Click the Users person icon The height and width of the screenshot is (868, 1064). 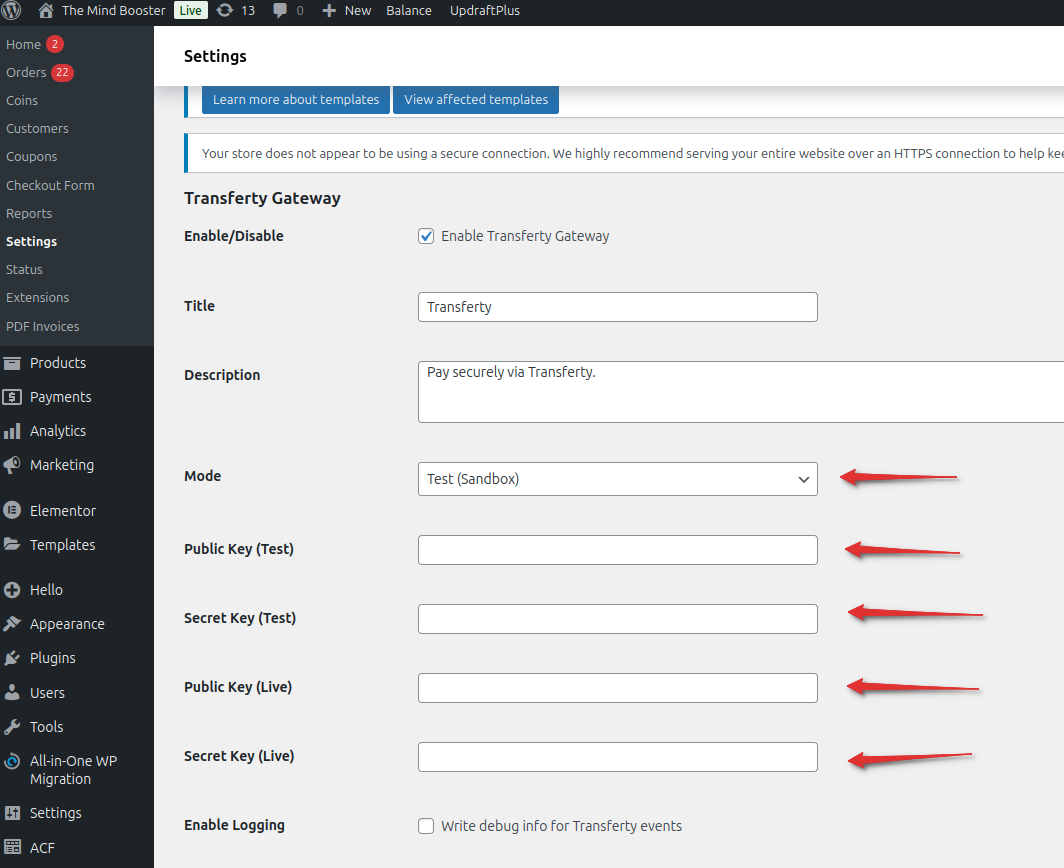tap(12, 692)
